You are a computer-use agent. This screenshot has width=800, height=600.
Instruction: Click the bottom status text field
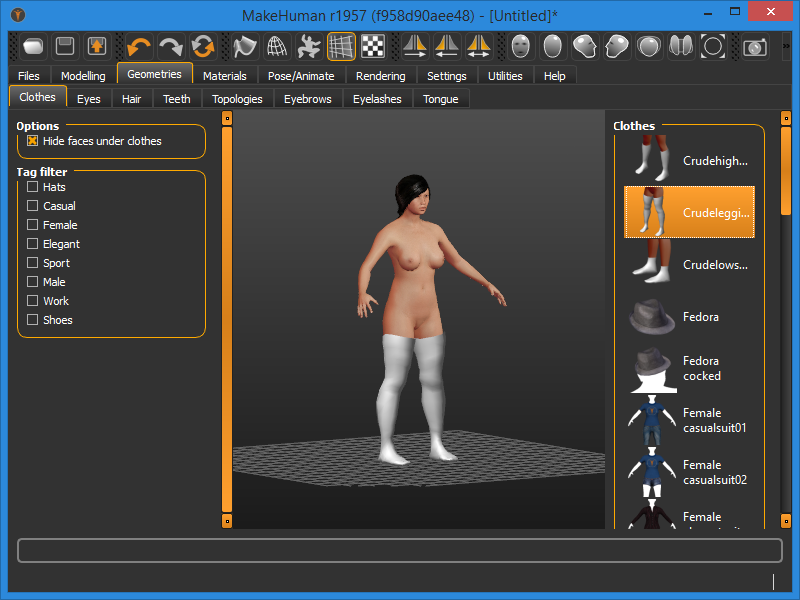pyautogui.click(x=400, y=551)
